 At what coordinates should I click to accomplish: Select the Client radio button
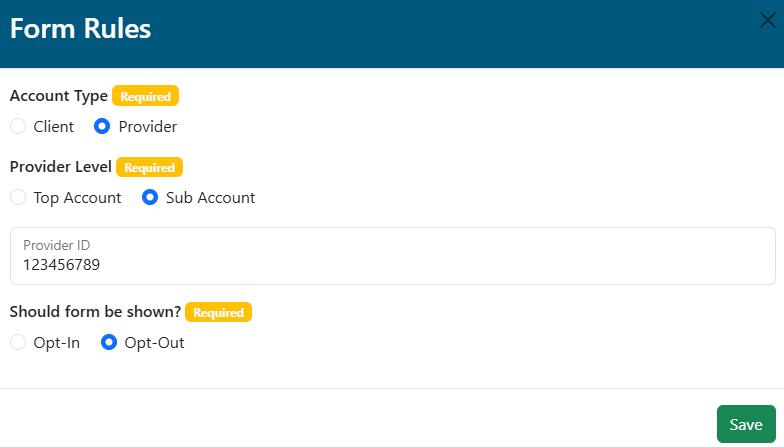(18, 127)
